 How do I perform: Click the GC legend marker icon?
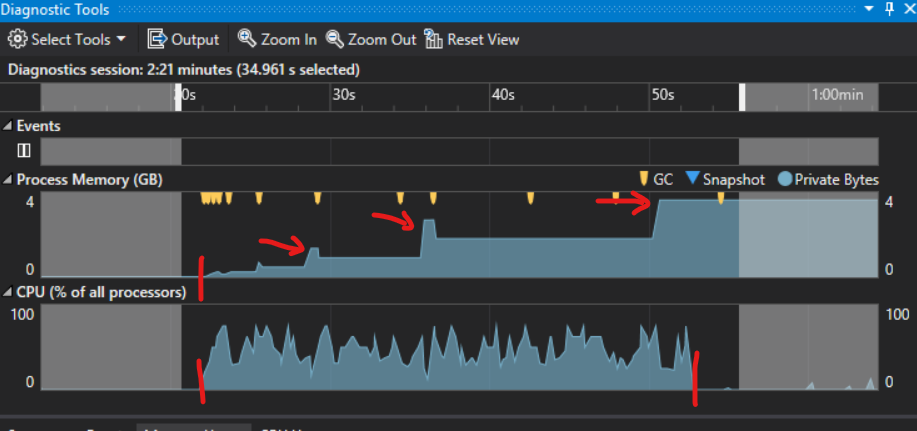[x=644, y=179]
